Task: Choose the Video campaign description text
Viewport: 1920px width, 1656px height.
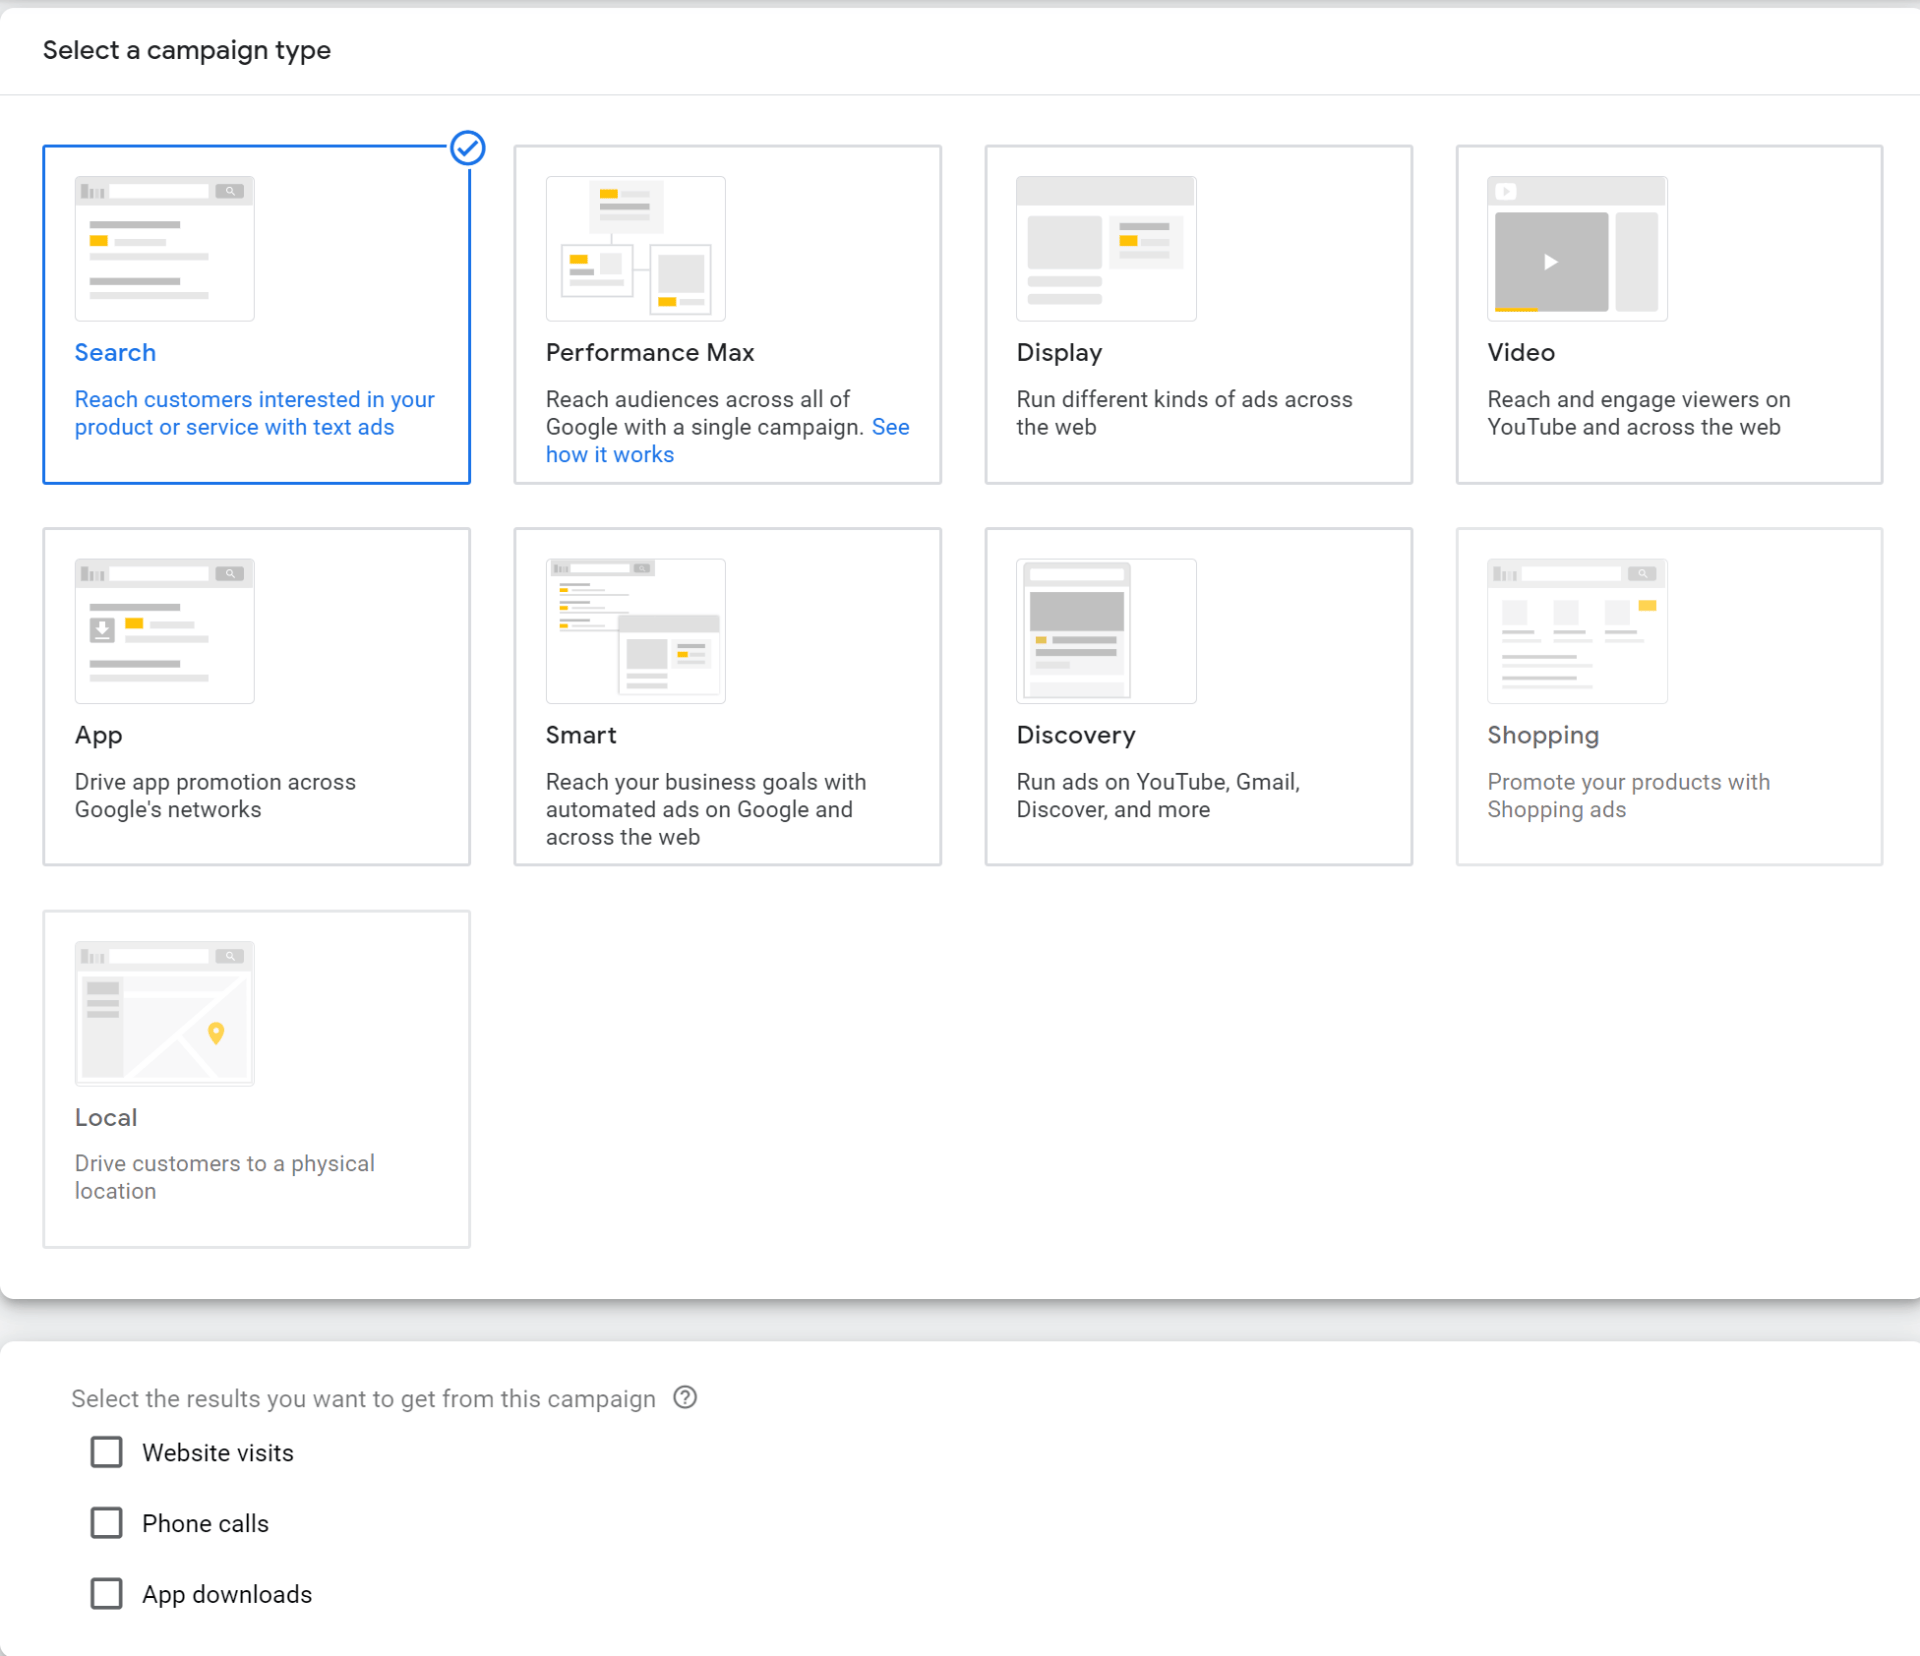Action: coord(1637,413)
